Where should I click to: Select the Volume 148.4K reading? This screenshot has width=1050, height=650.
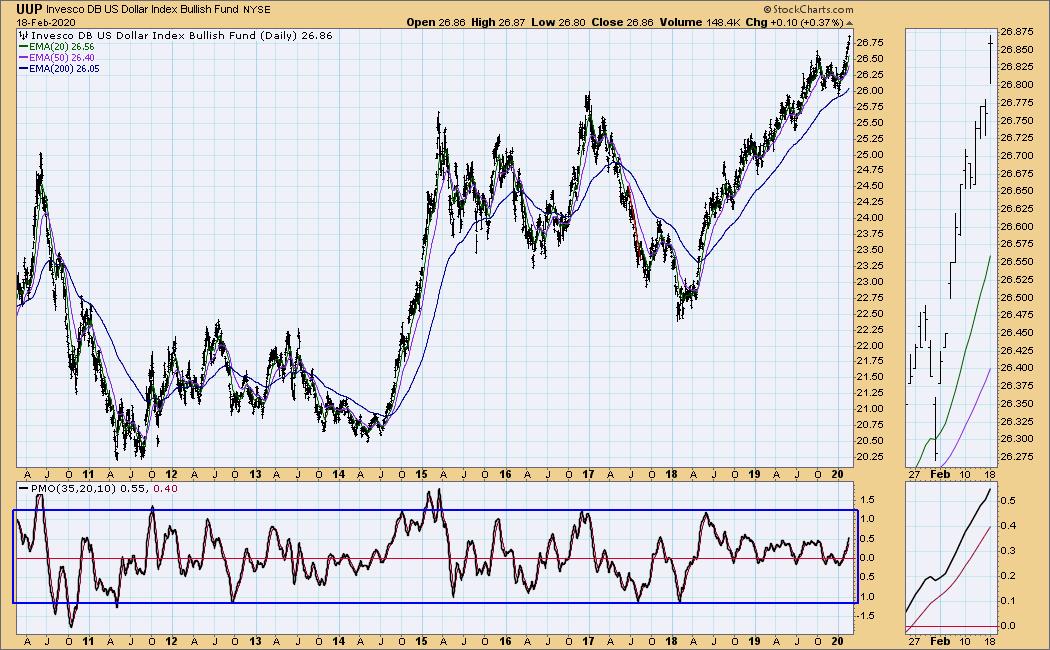[x=699, y=22]
